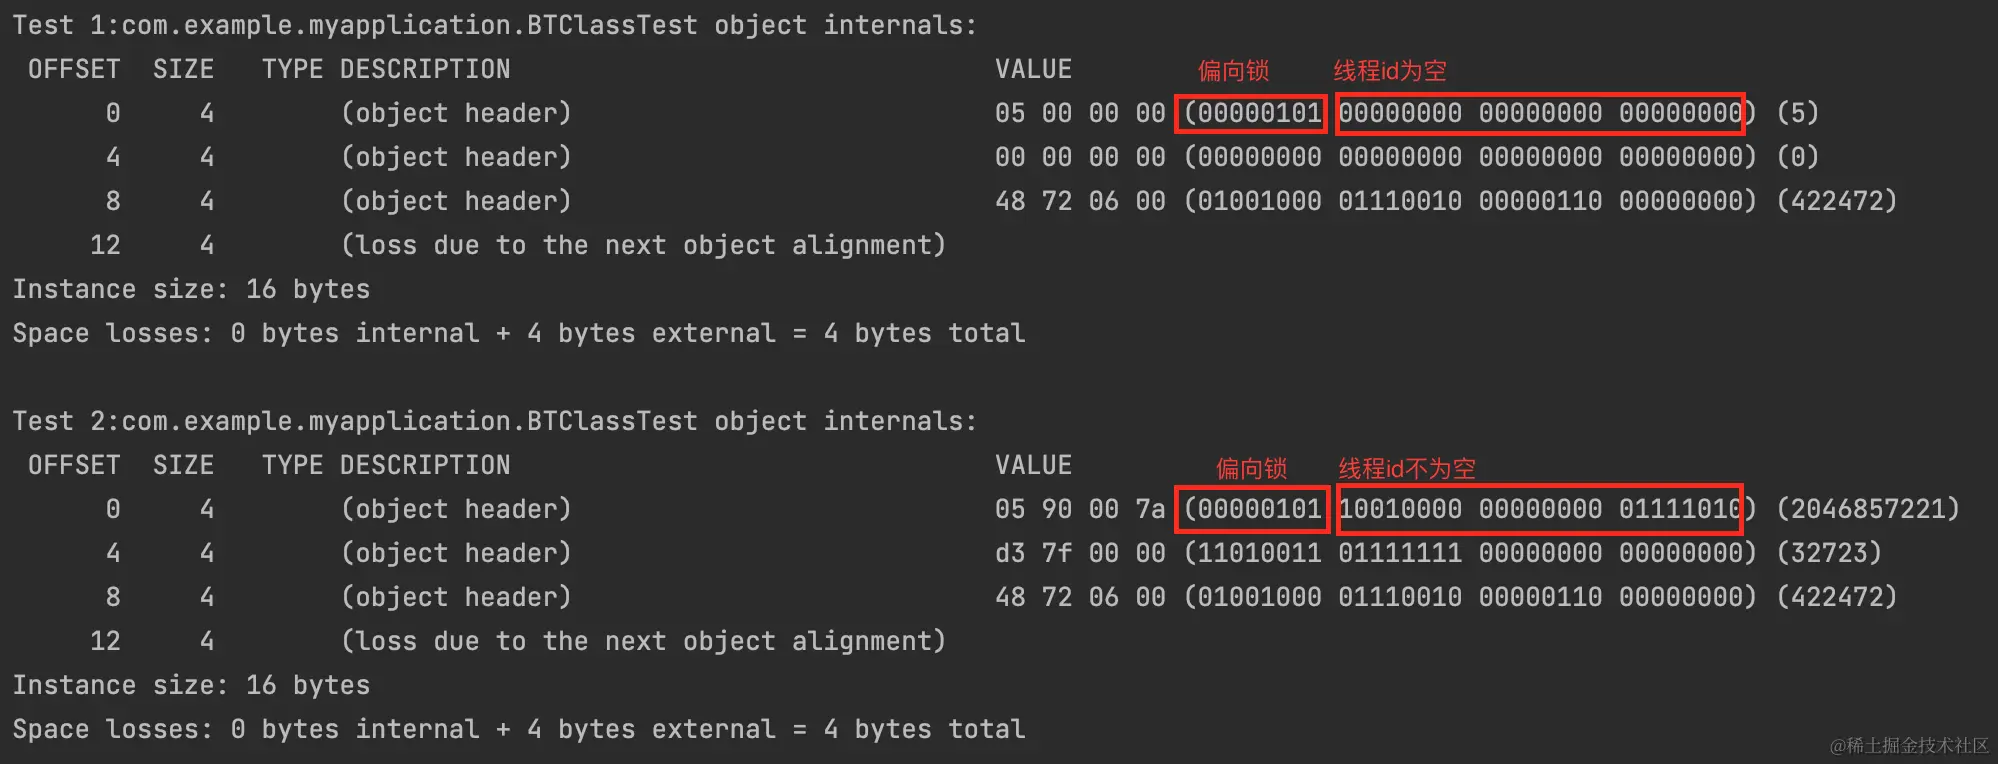Click the 'TYPE DESCRIPTION' header in Test 2

click(x=386, y=465)
